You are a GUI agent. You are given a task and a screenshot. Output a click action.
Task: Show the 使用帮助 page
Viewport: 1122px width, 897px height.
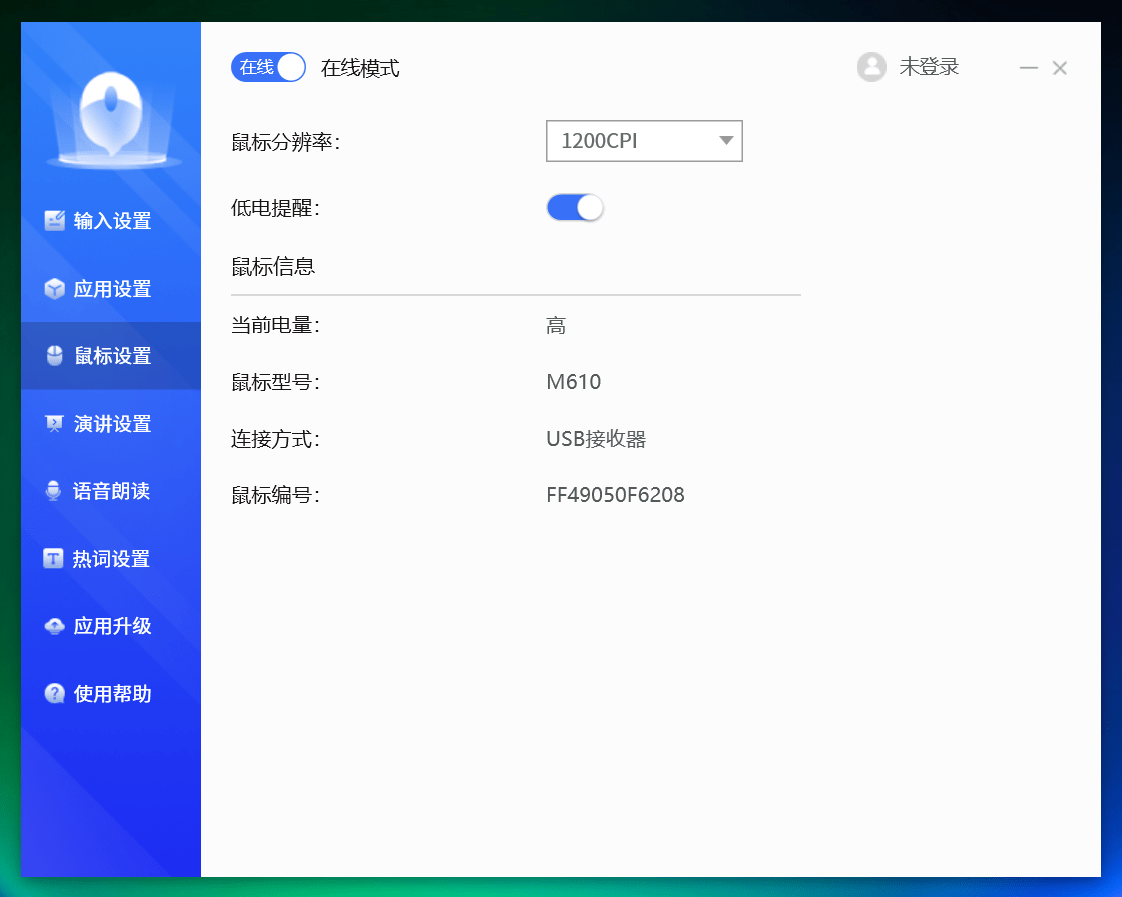click(x=111, y=693)
